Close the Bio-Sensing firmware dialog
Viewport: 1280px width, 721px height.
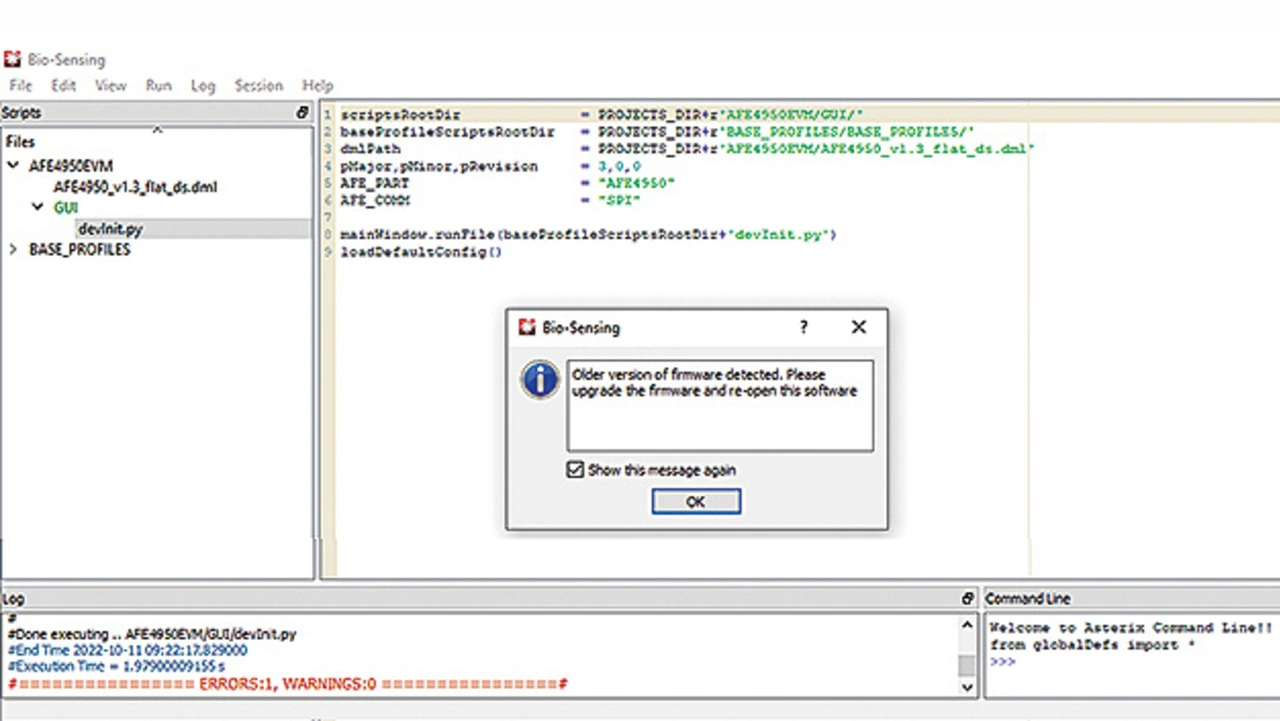[x=858, y=327]
